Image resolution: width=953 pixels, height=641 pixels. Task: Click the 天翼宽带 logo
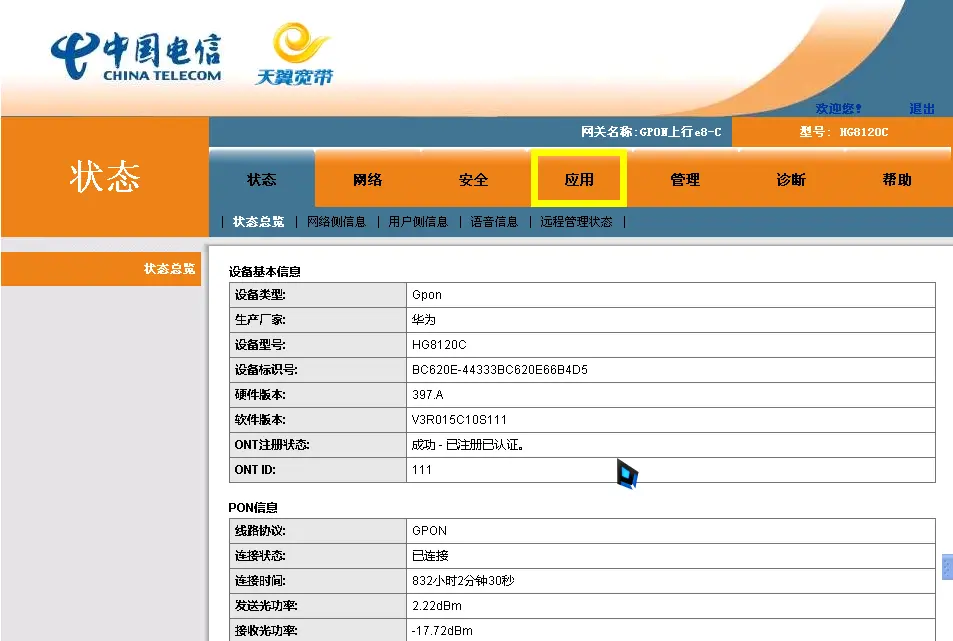click(295, 55)
